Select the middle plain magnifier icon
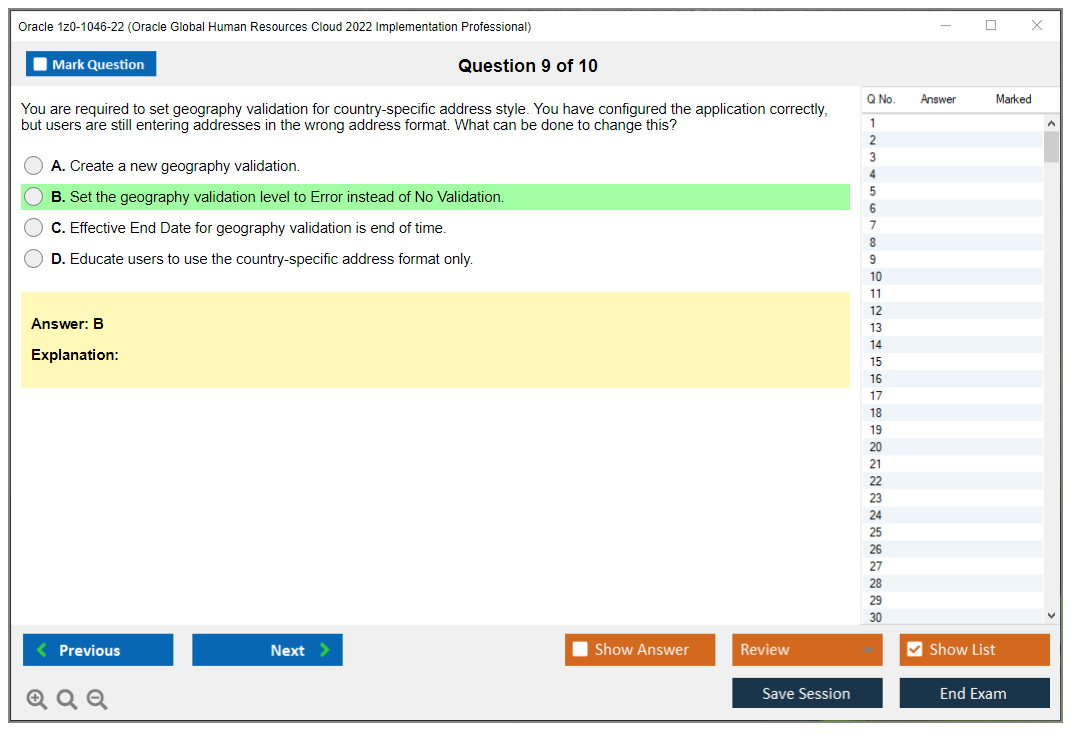This screenshot has width=1075, height=735. 66,699
